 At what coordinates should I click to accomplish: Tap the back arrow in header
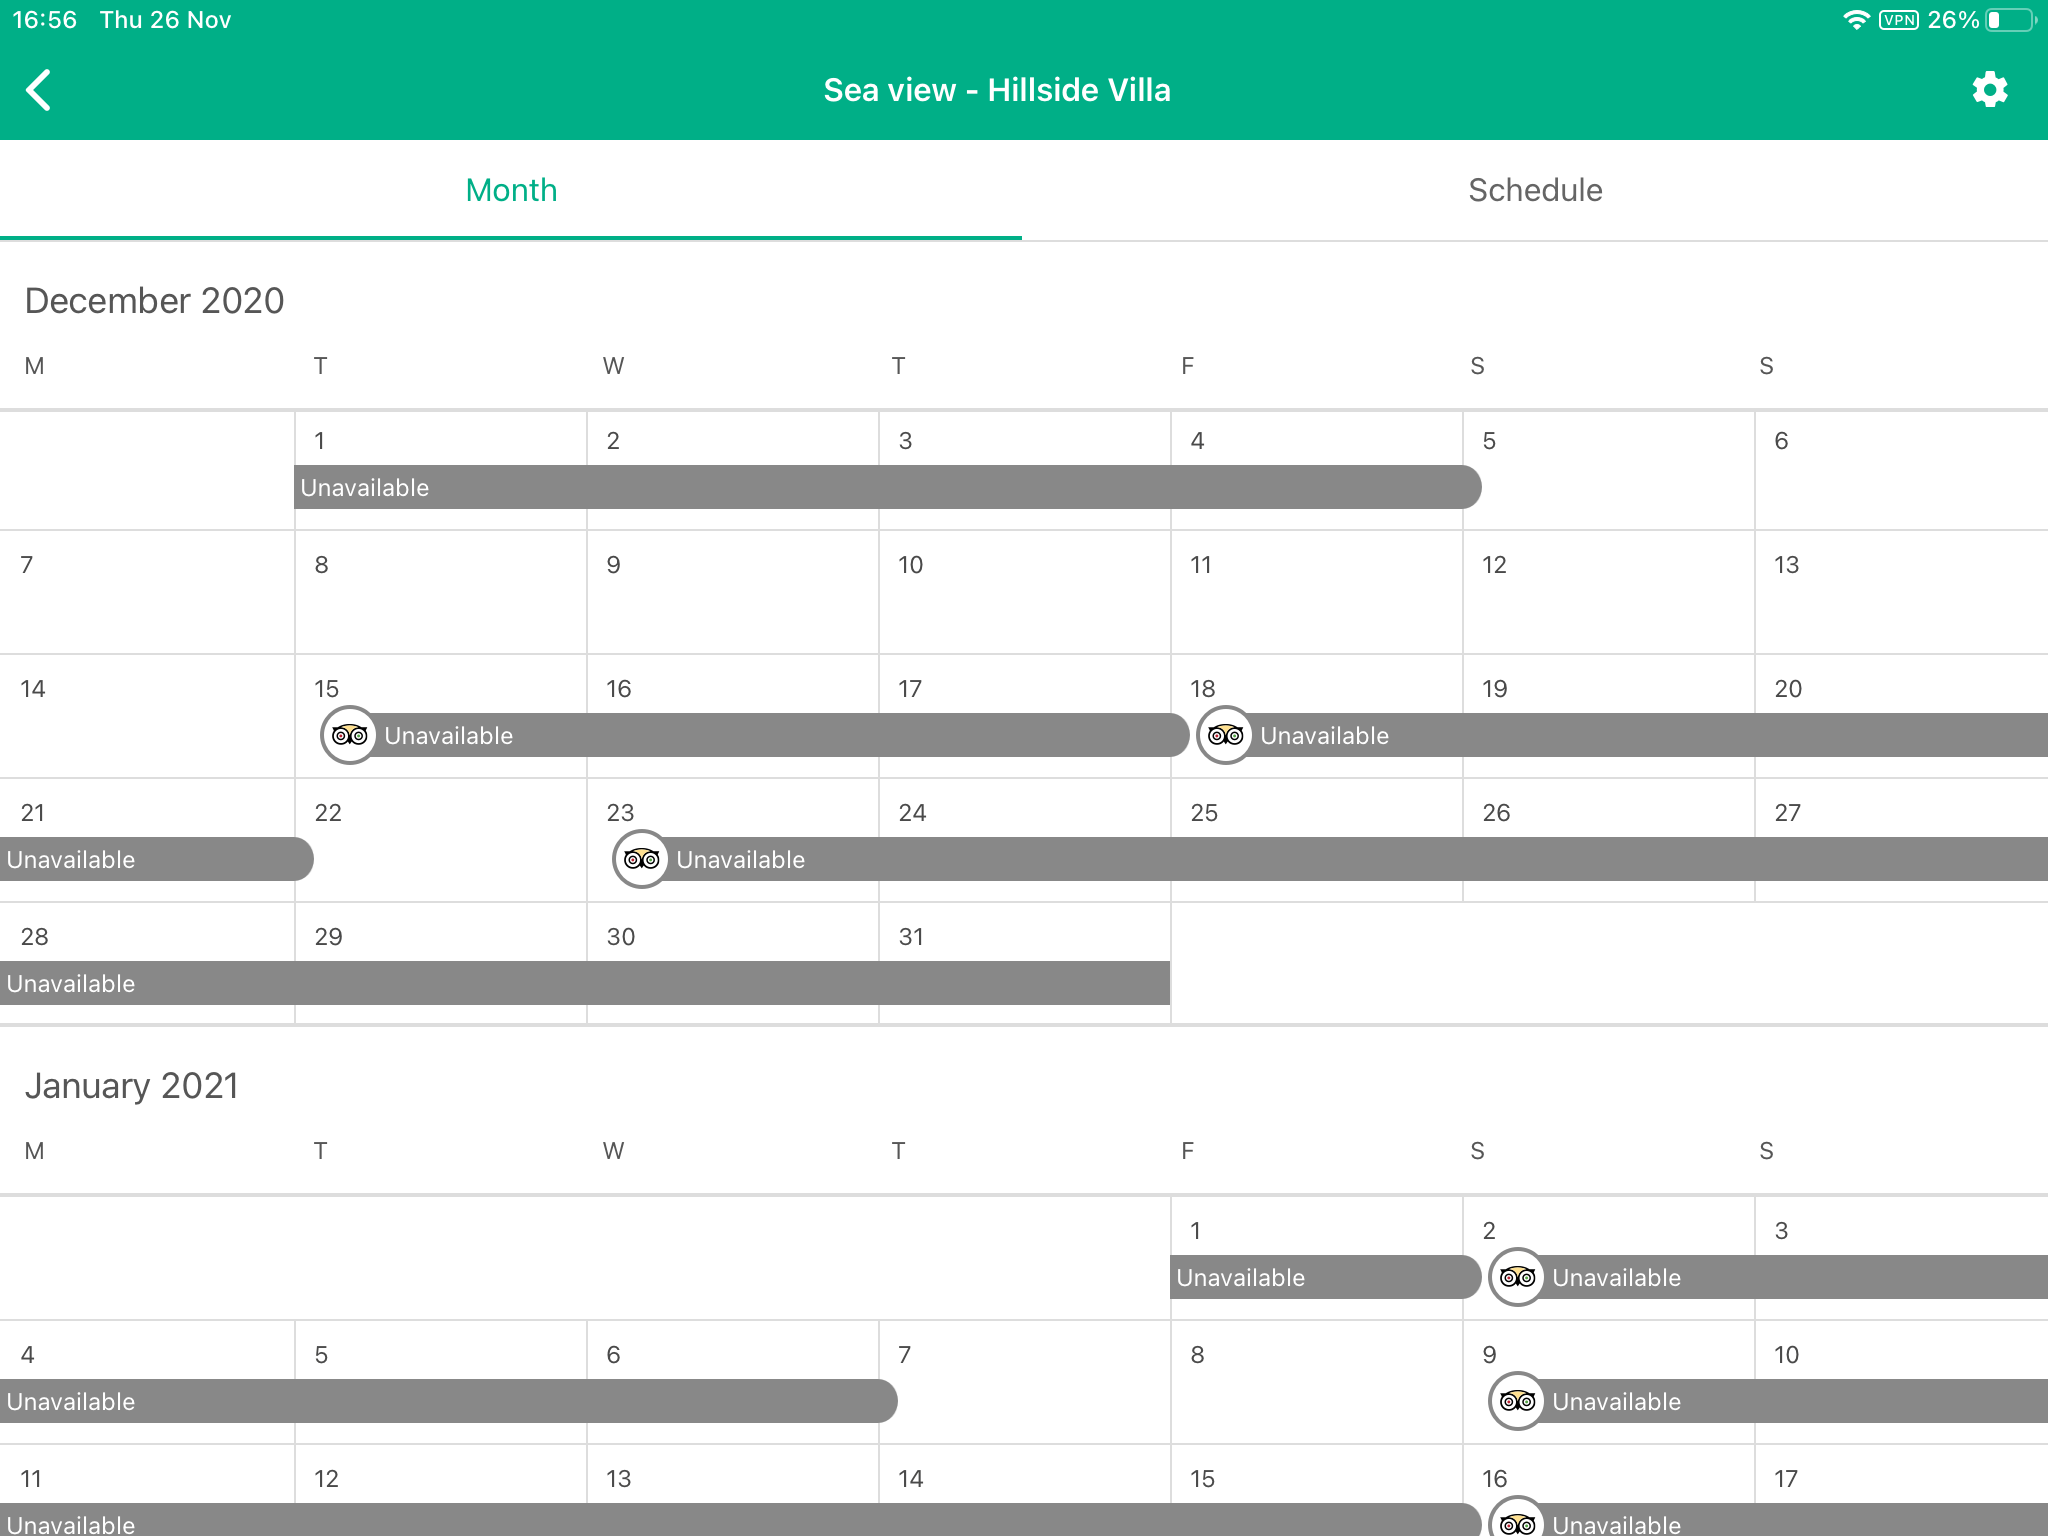coord(38,90)
